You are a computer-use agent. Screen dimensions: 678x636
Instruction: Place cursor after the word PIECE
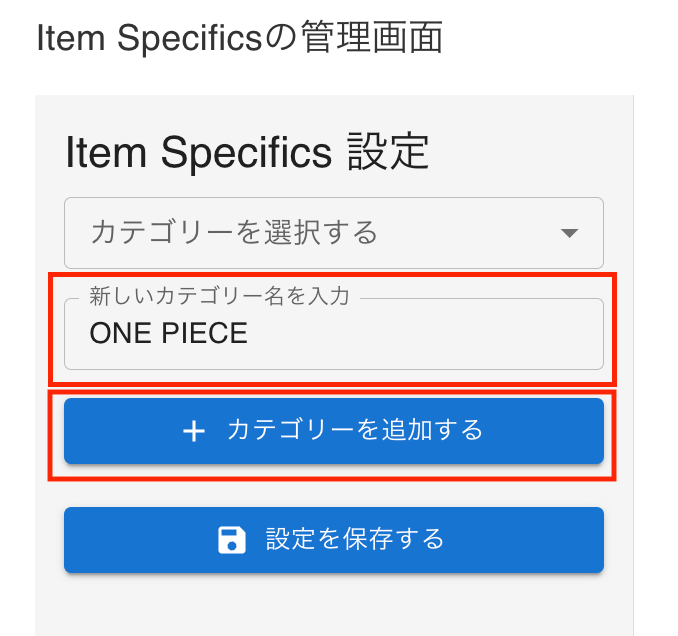[x=248, y=334]
